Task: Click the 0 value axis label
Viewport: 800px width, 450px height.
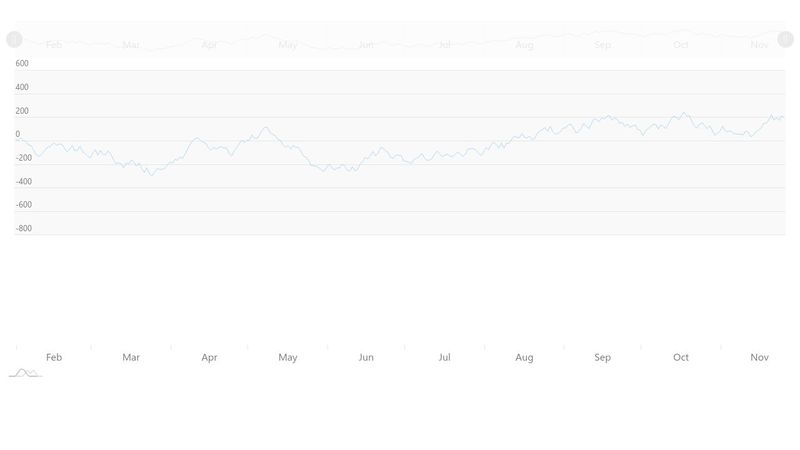Action: click(18, 134)
